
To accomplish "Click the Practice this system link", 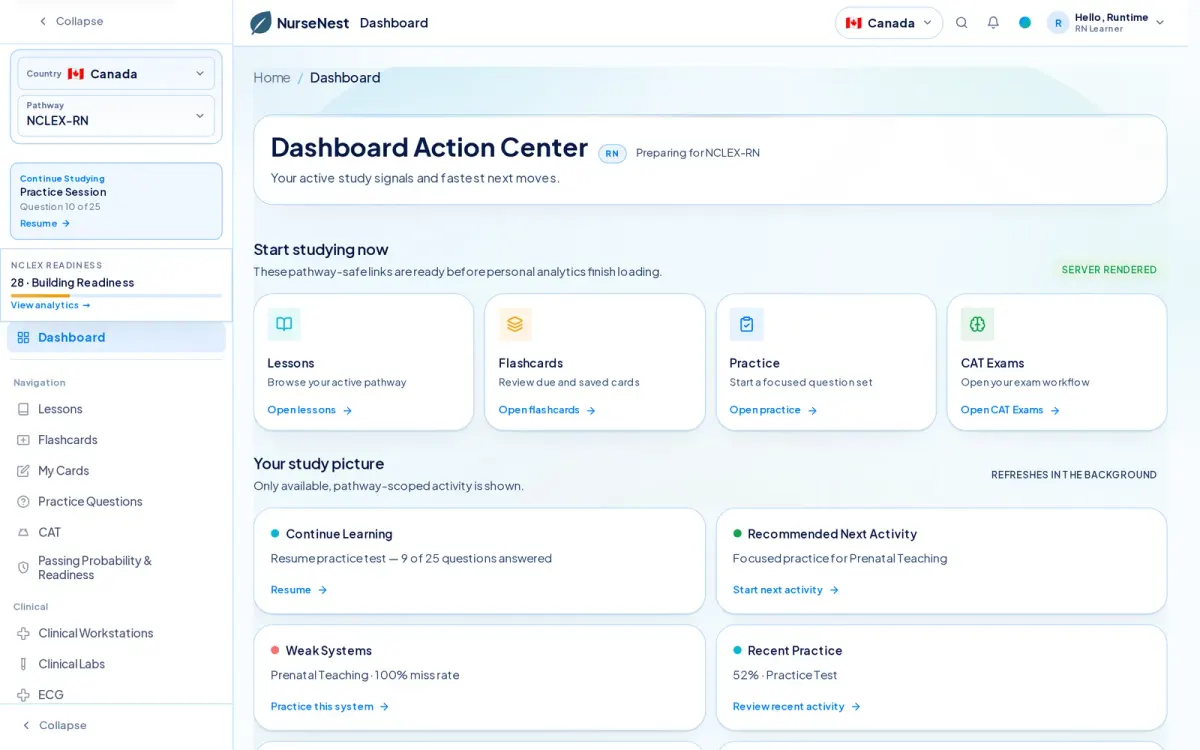I will [x=330, y=707].
